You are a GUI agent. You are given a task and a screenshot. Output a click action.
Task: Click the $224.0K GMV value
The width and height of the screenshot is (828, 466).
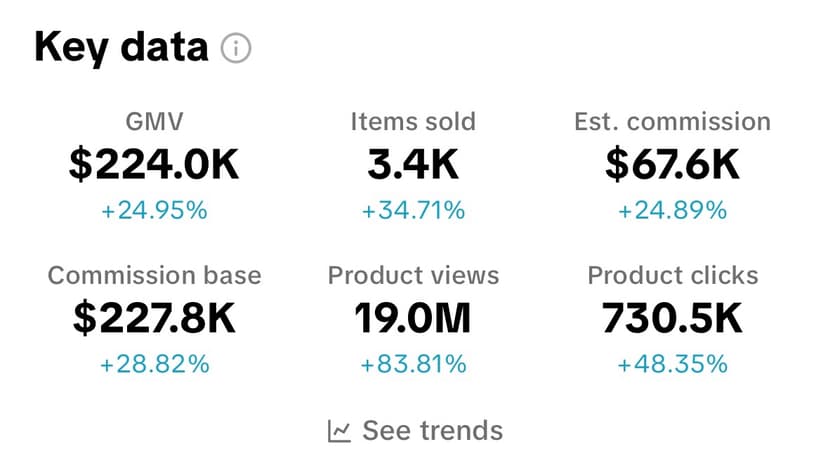point(154,165)
